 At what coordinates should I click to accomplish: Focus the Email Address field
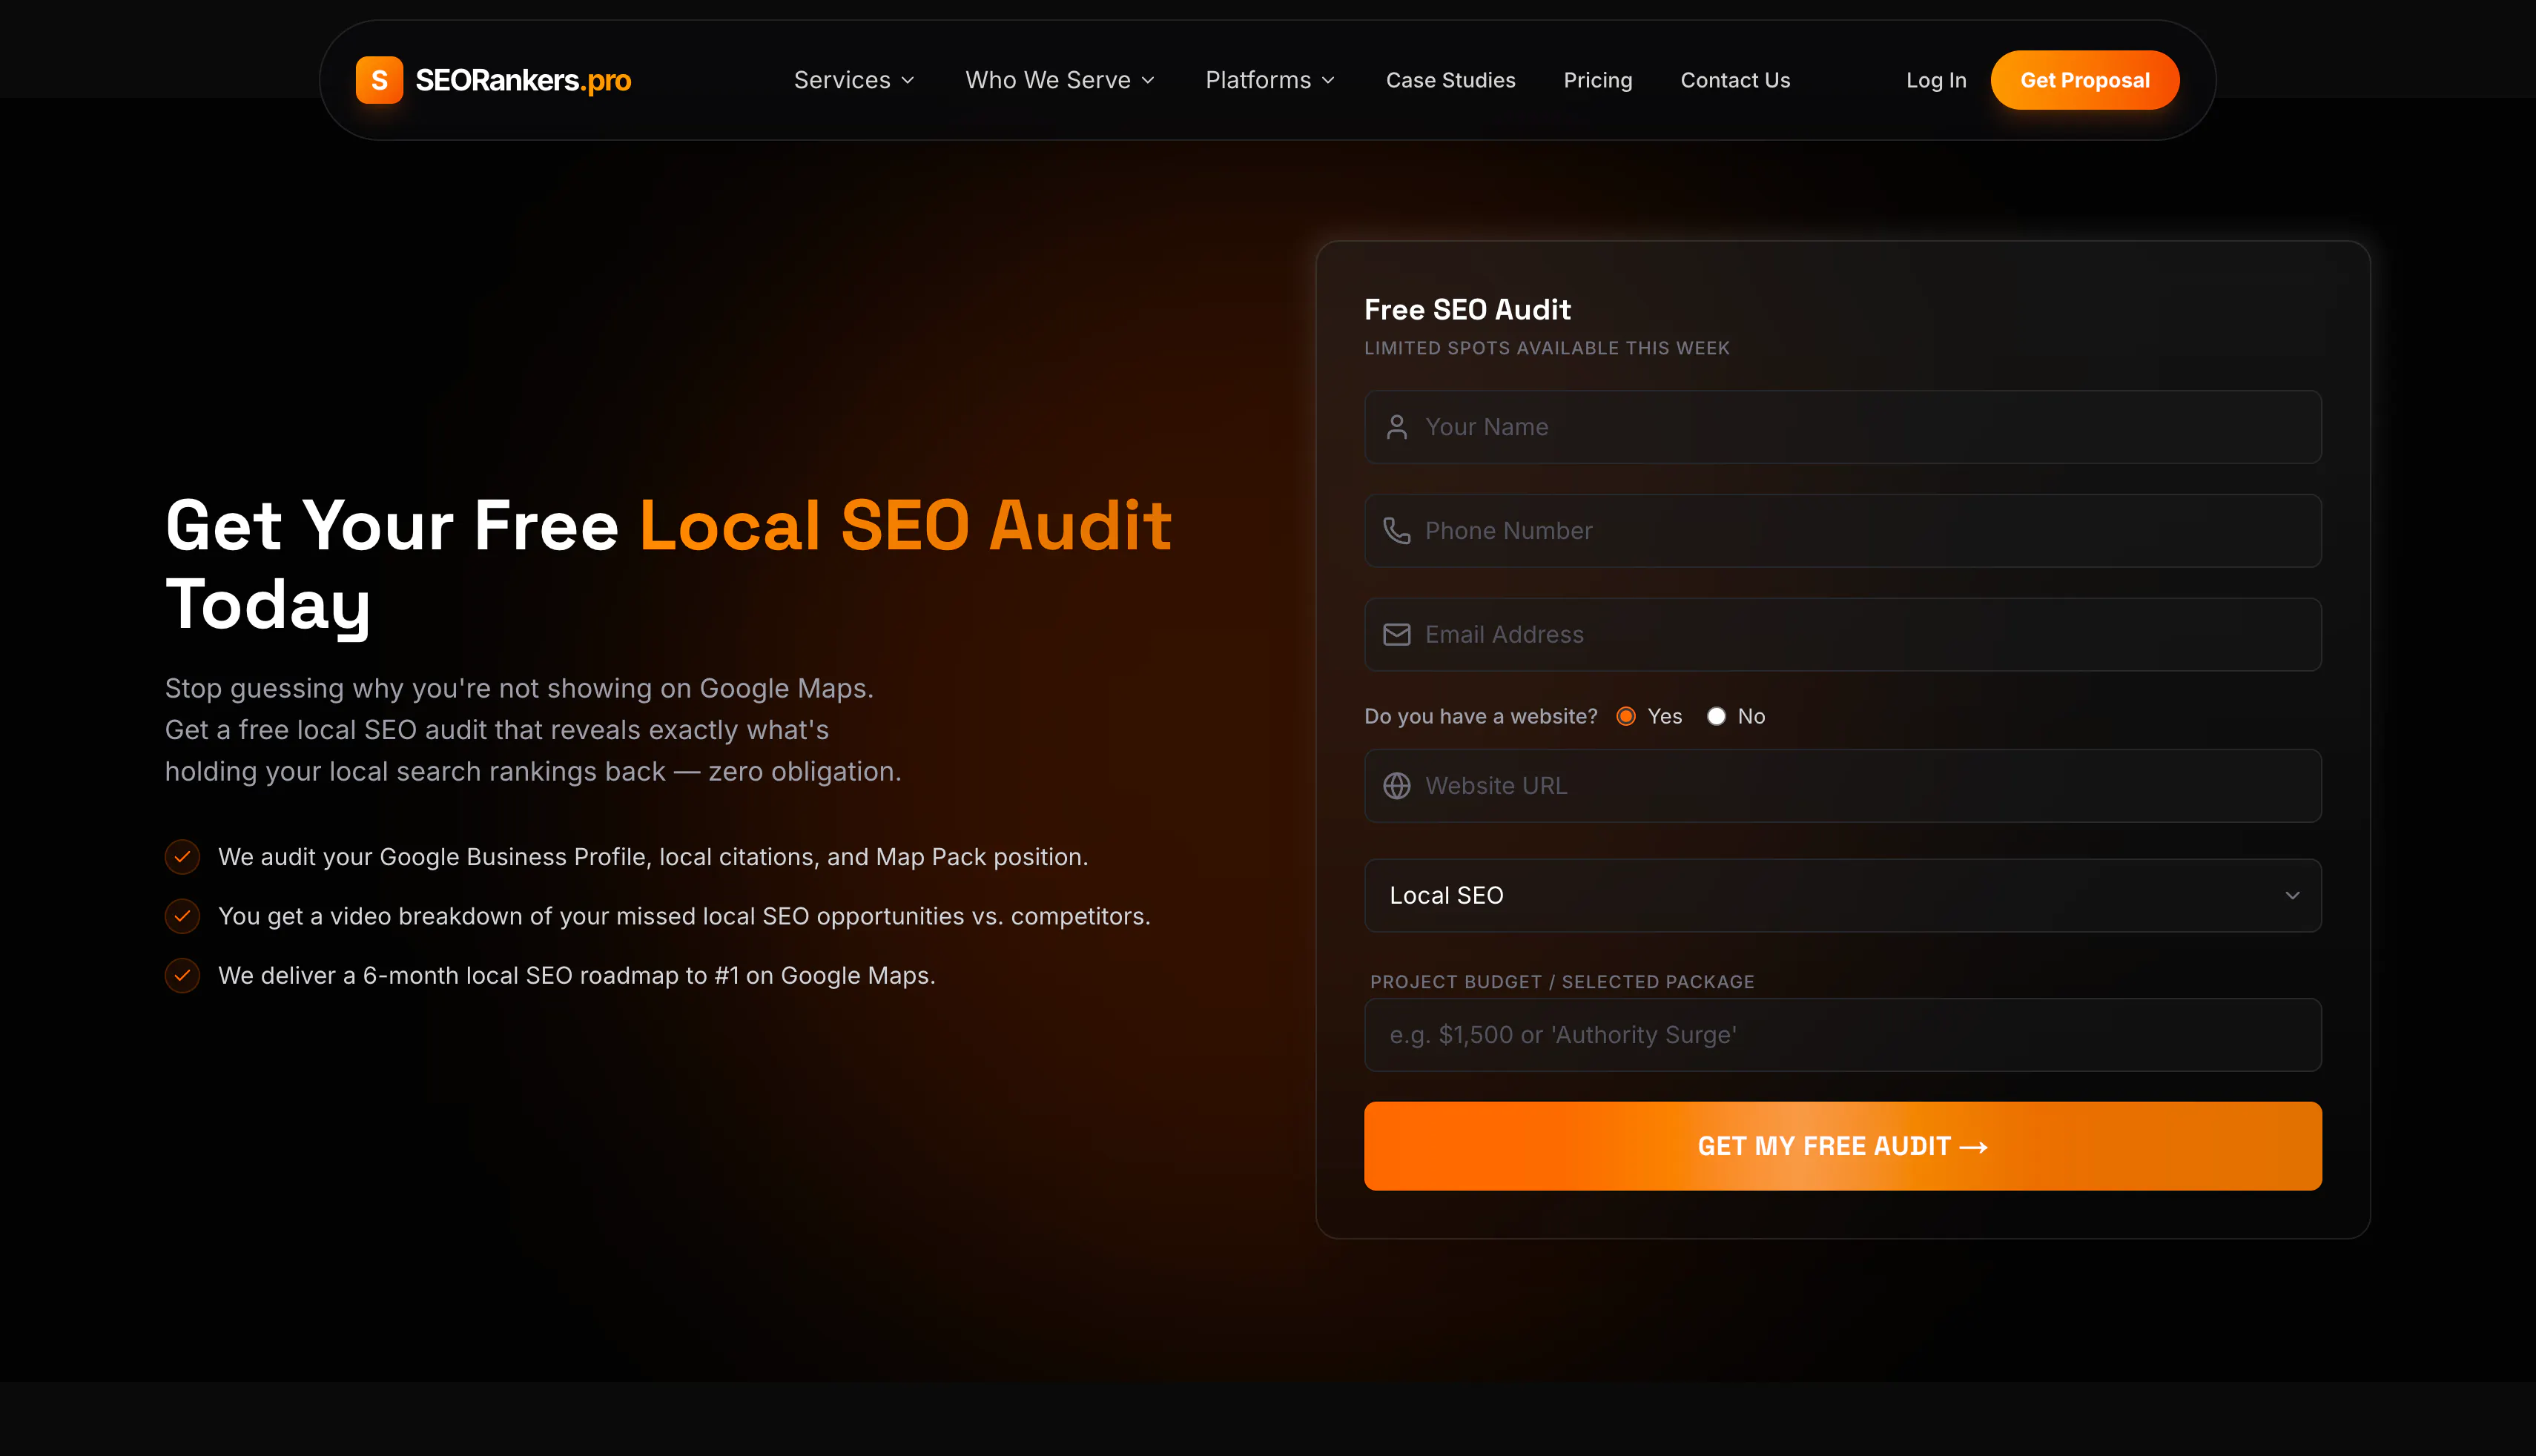[x=1842, y=634]
